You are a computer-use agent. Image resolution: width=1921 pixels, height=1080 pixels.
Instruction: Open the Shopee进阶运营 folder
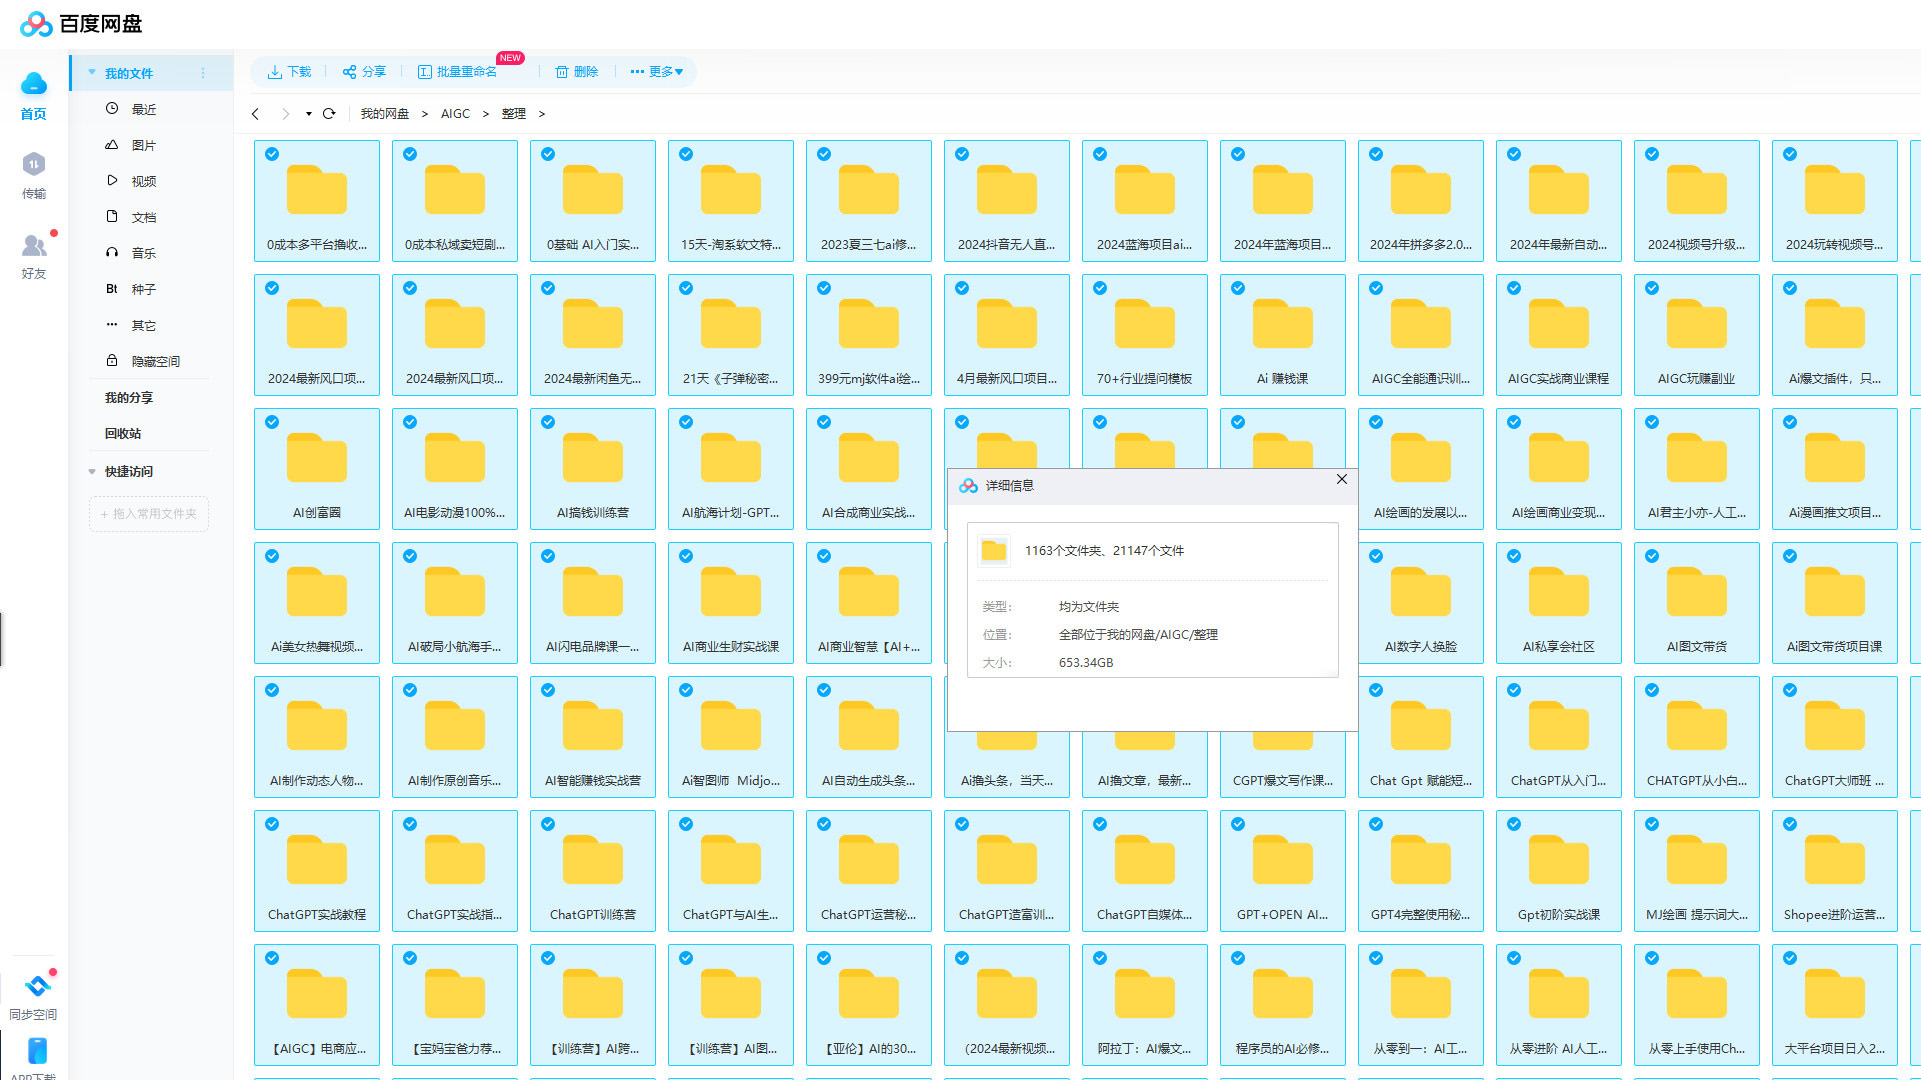tap(1834, 871)
